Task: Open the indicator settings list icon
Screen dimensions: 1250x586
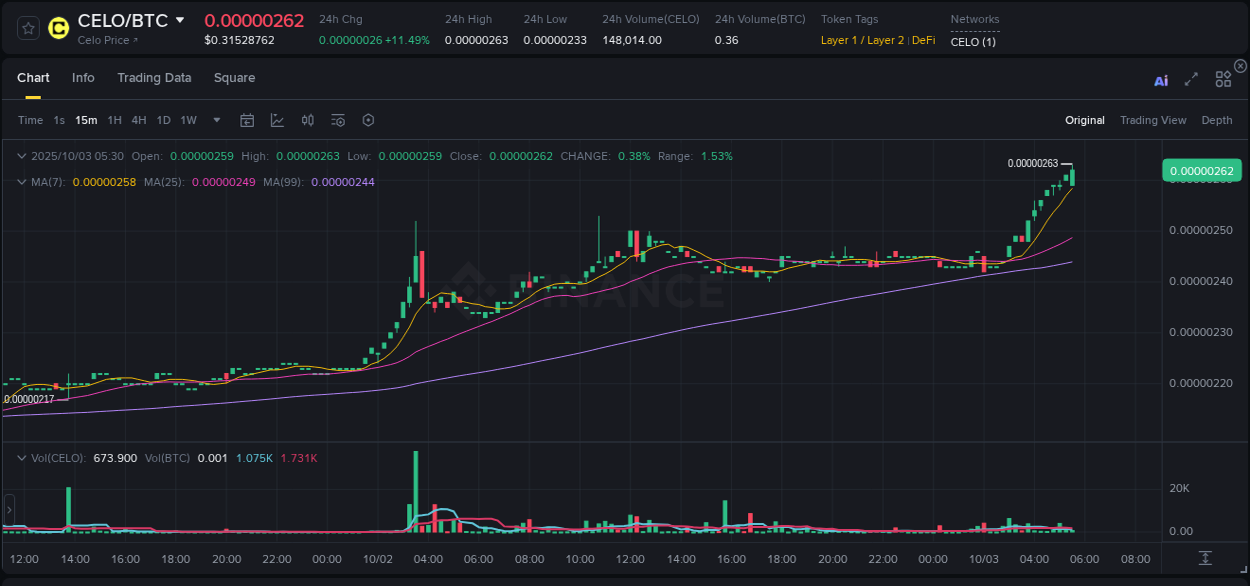Action: coord(337,120)
